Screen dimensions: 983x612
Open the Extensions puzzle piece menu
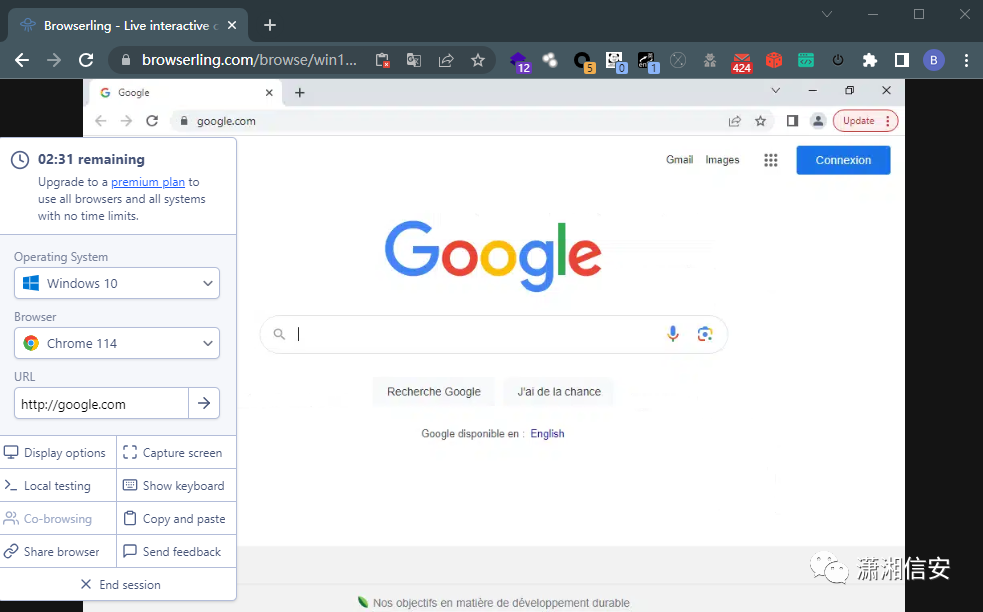(x=870, y=60)
